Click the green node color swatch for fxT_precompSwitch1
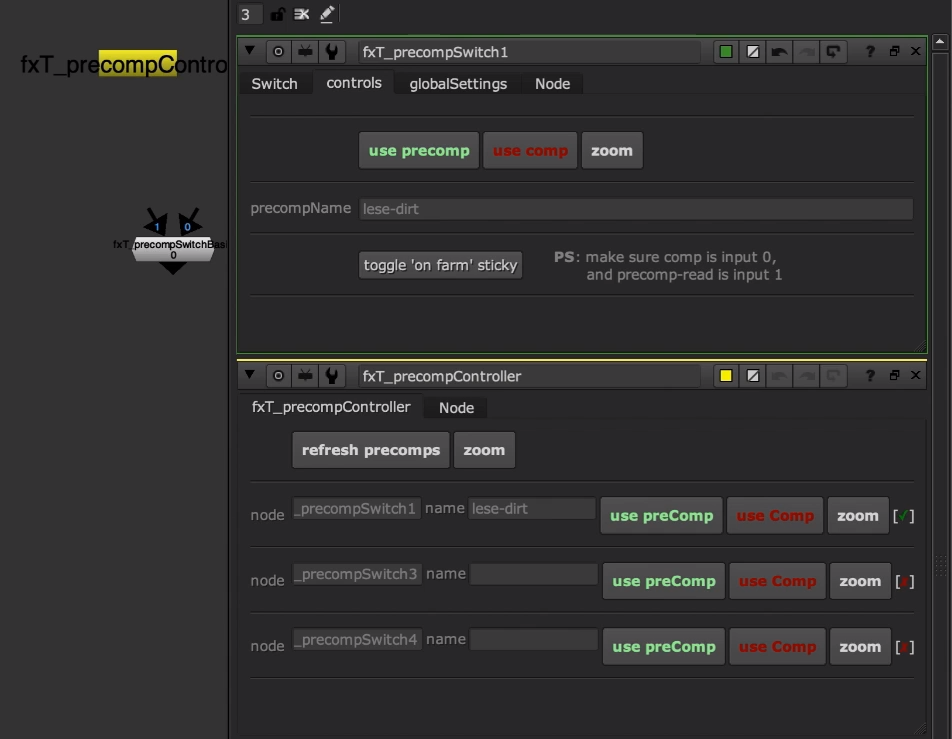Viewport: 952px width, 739px height. tap(726, 51)
